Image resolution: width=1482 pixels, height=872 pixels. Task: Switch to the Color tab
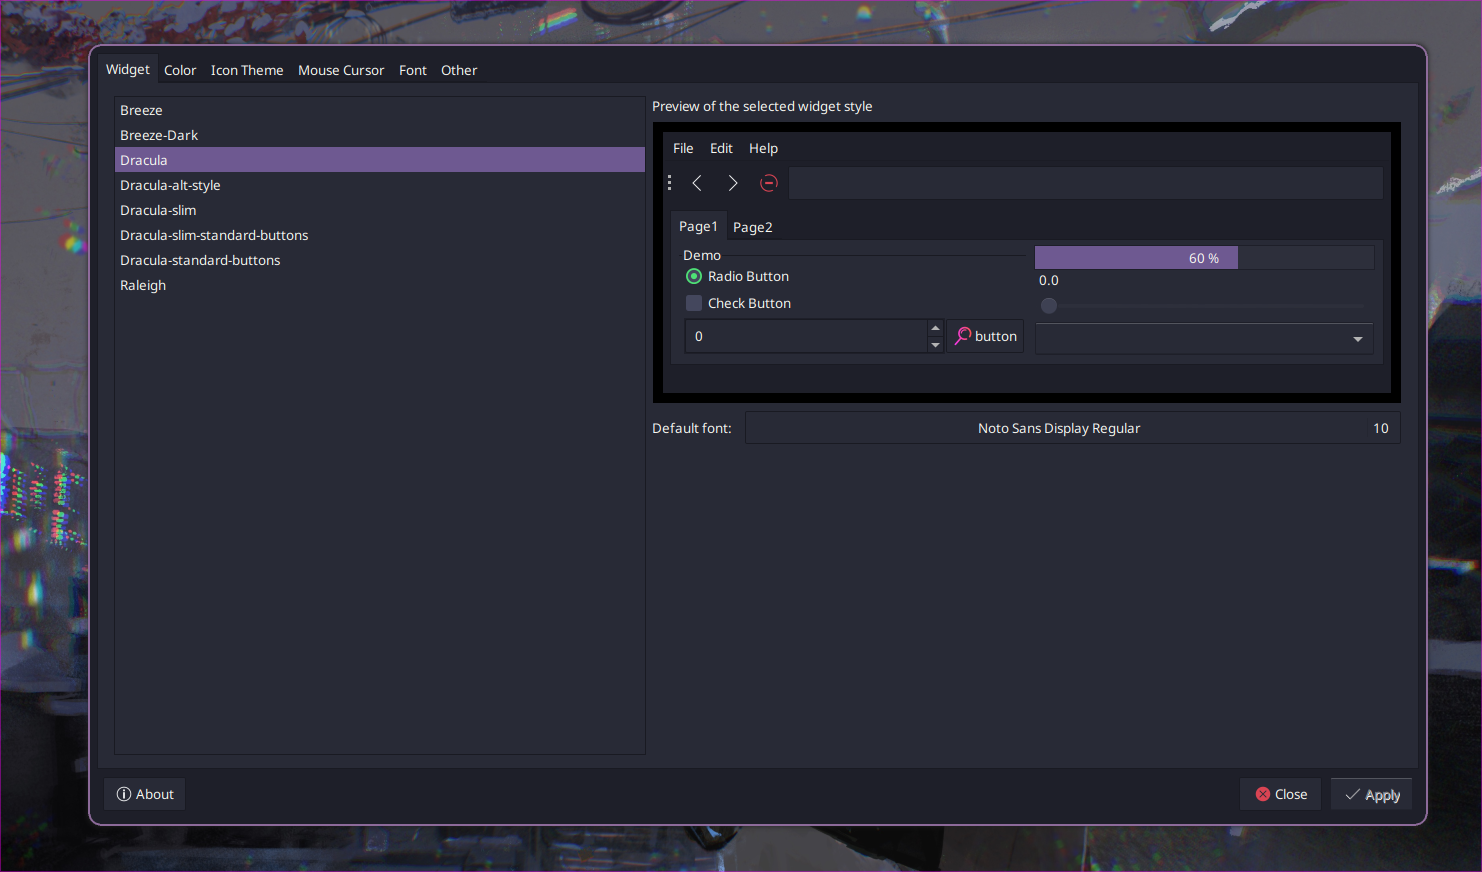pos(180,70)
